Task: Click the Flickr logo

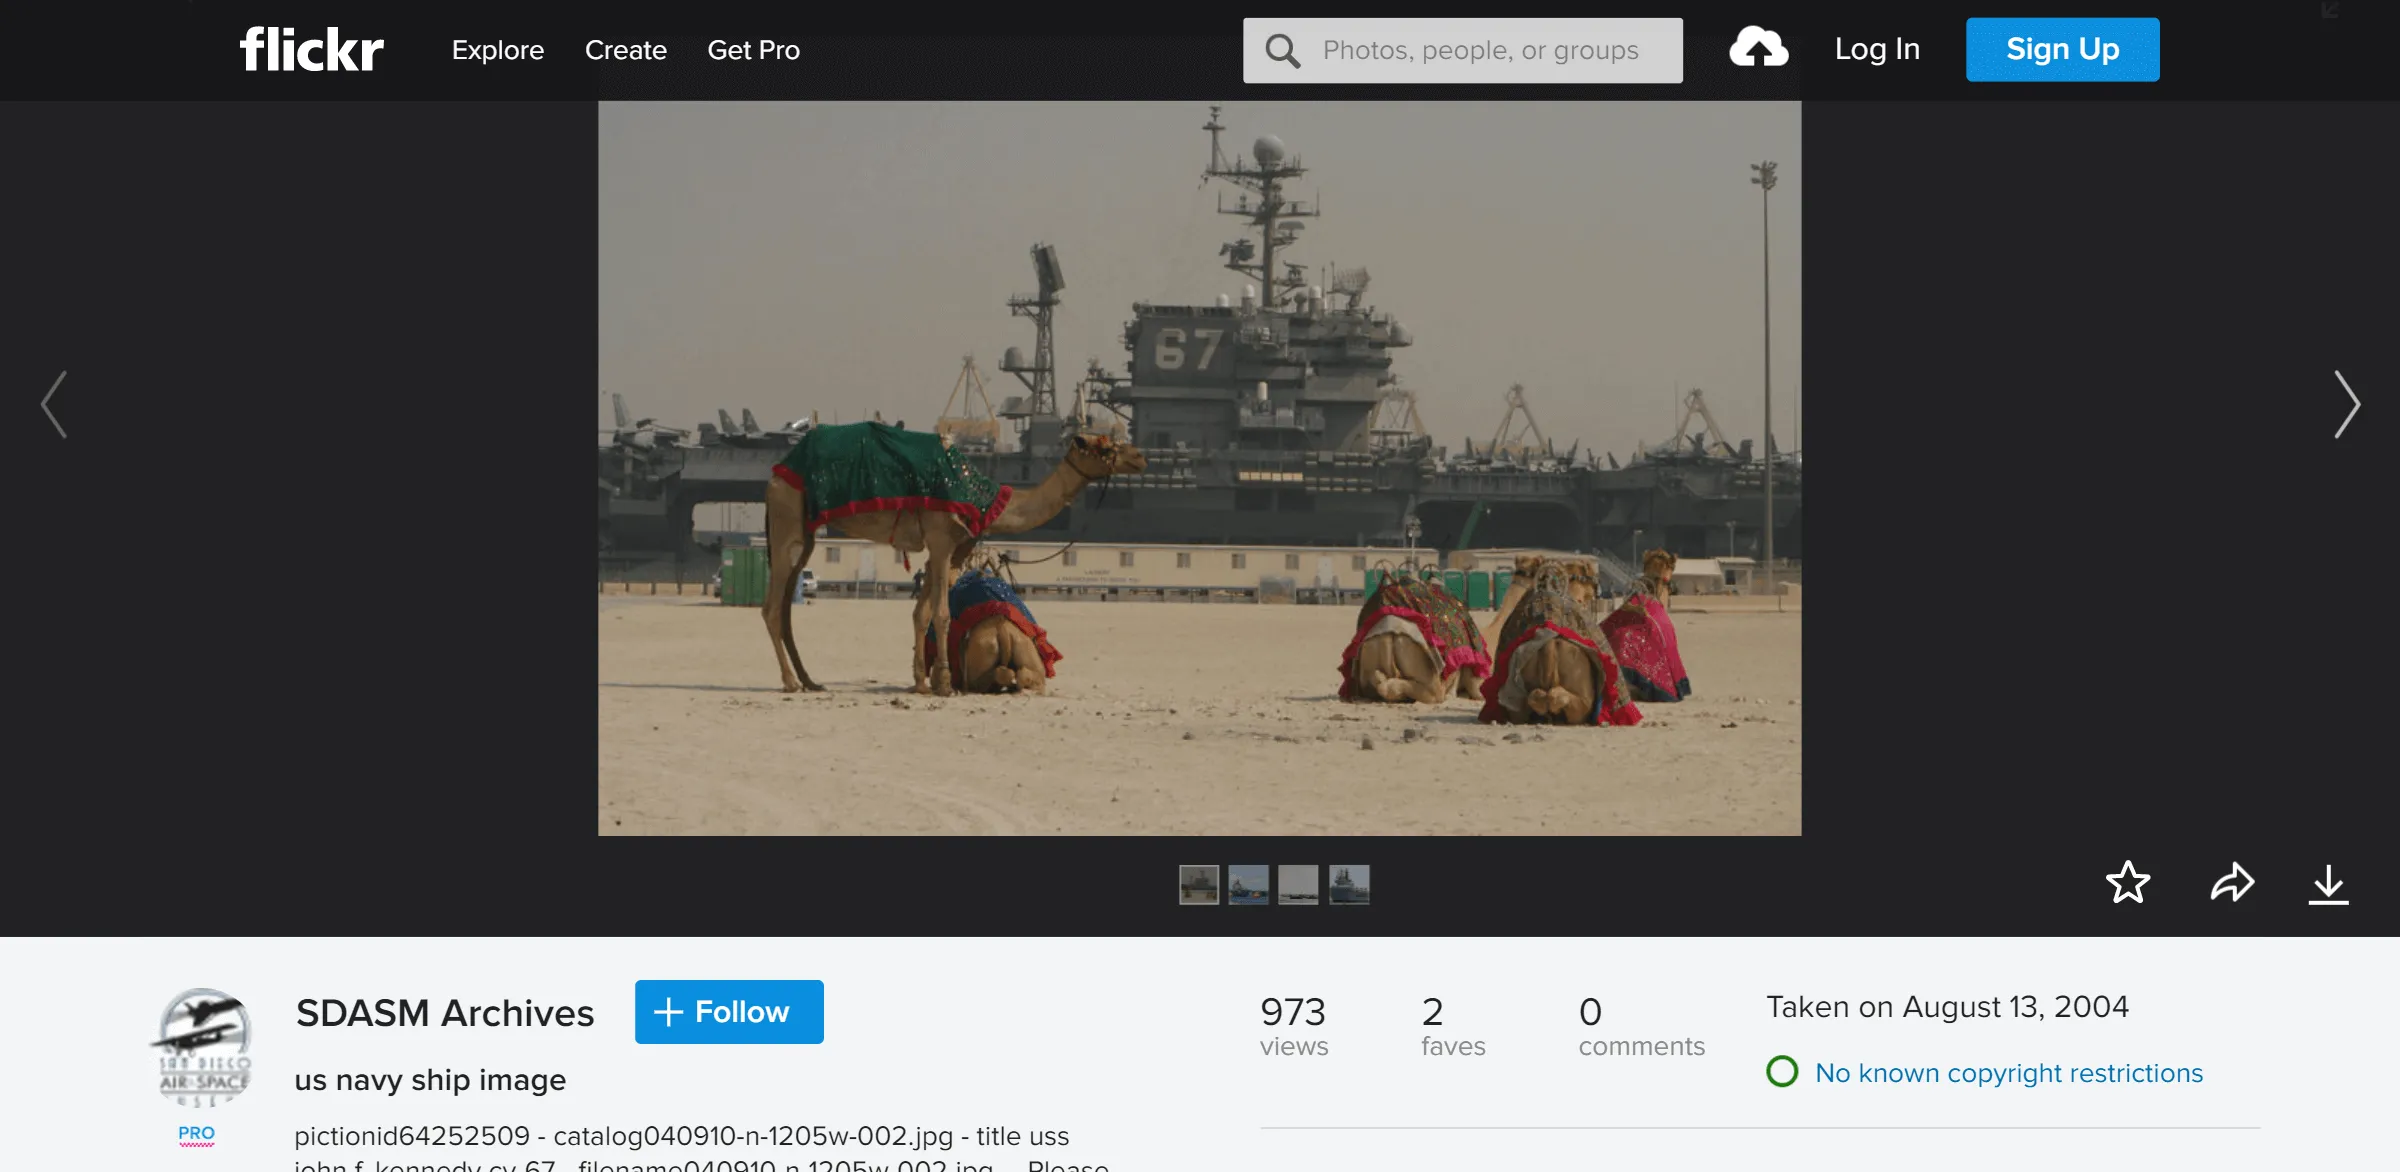Action: tap(311, 50)
